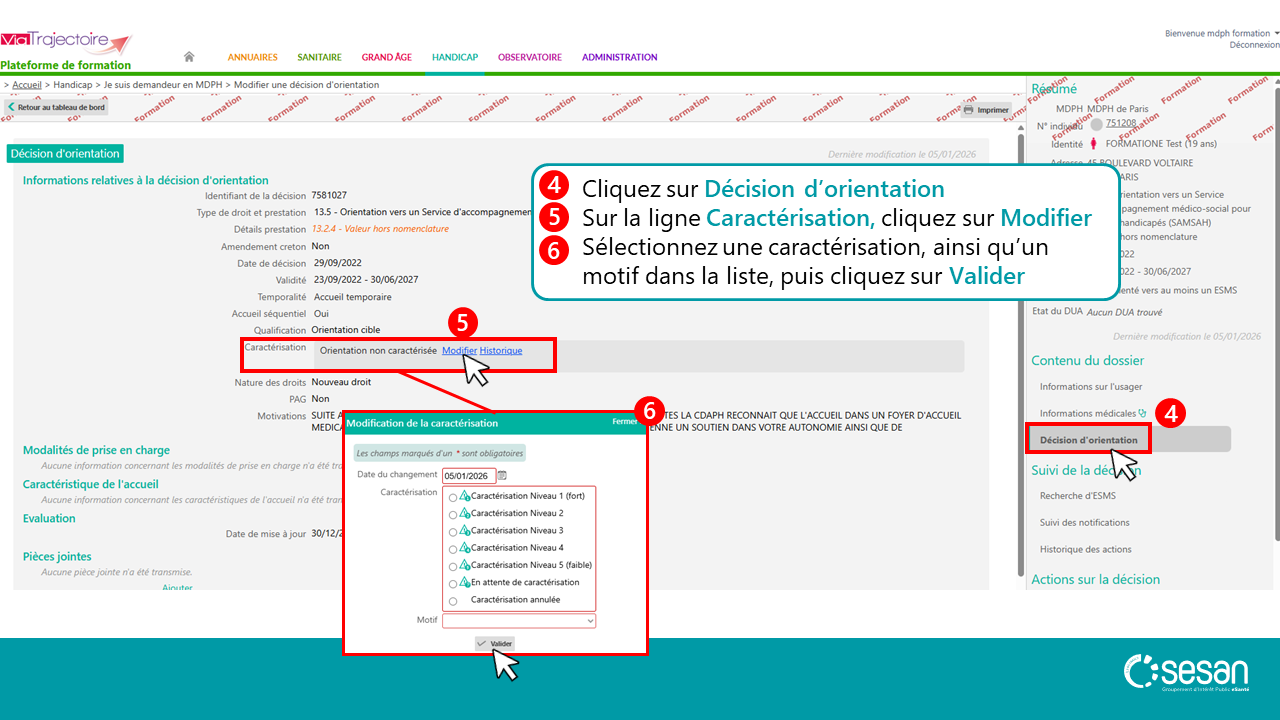
Task: Click the pink person icon next to Identité
Action: (1093, 144)
